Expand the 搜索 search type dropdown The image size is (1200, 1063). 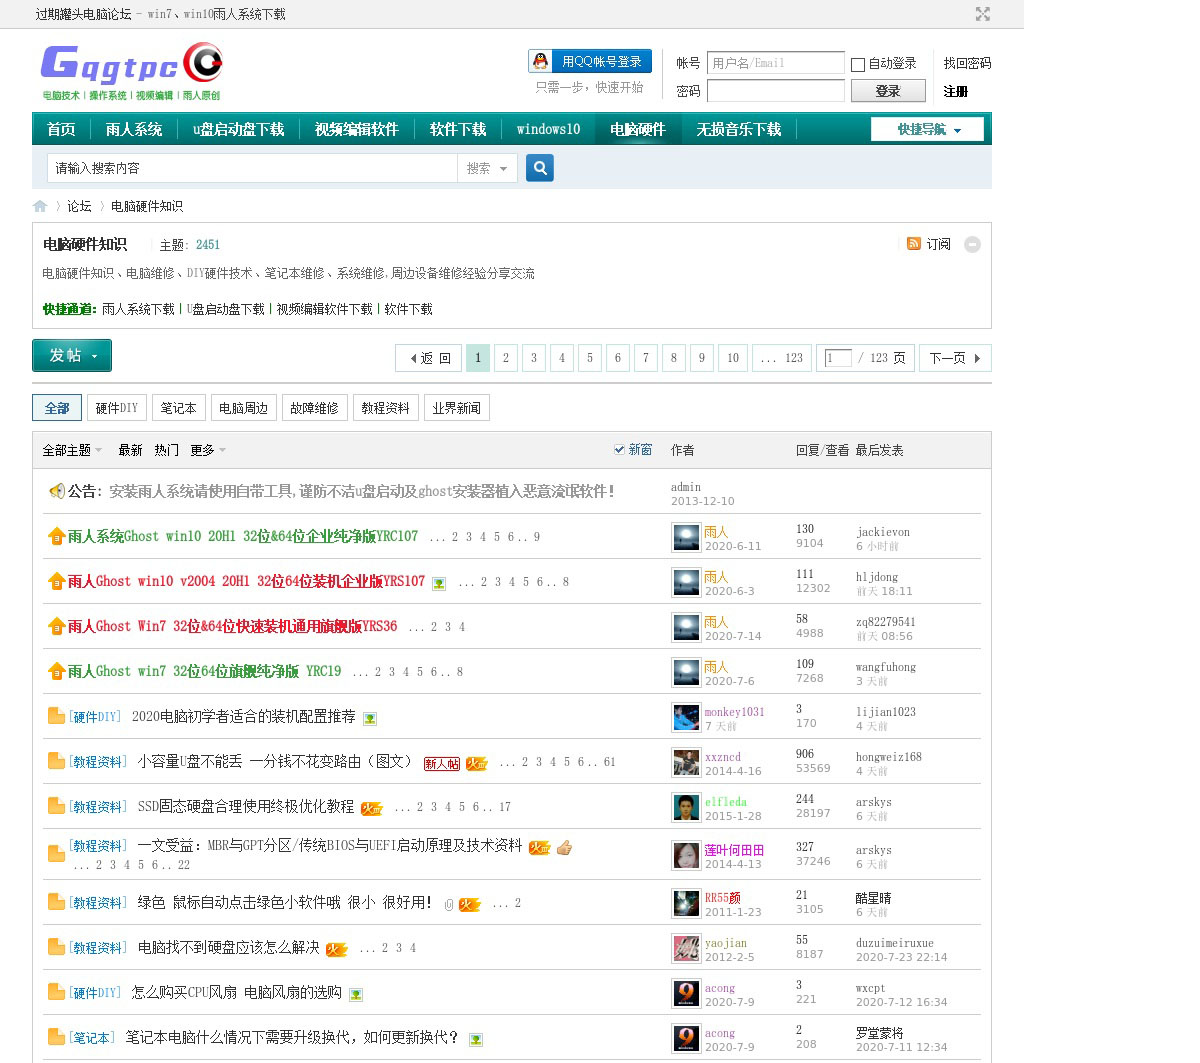click(x=487, y=168)
